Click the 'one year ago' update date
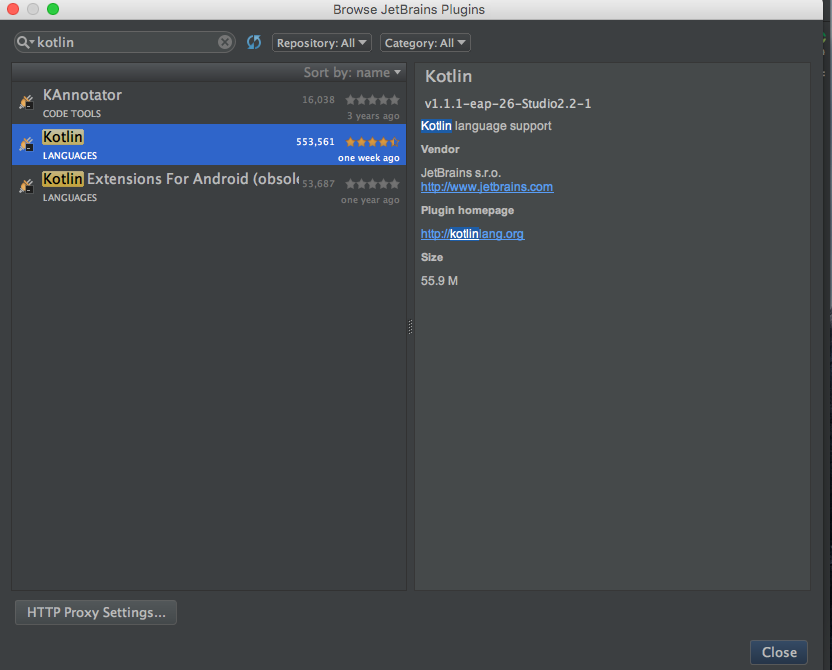This screenshot has width=832, height=670. click(370, 200)
